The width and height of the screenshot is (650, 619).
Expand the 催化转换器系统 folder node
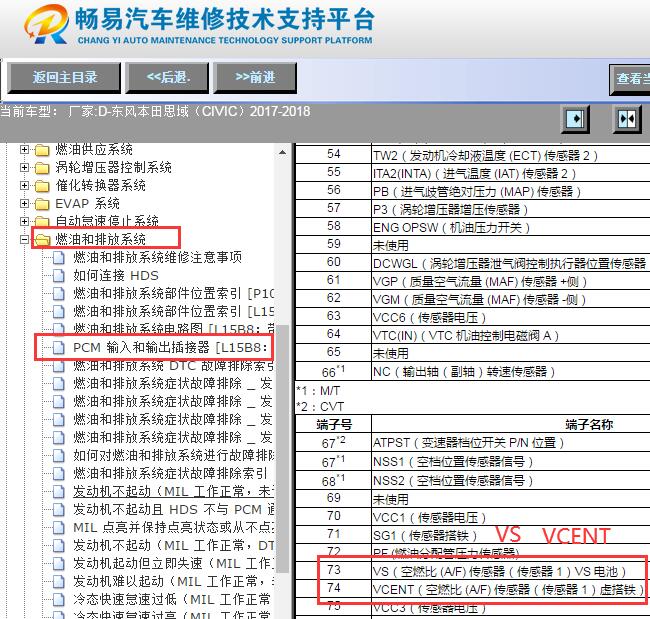coord(24,185)
